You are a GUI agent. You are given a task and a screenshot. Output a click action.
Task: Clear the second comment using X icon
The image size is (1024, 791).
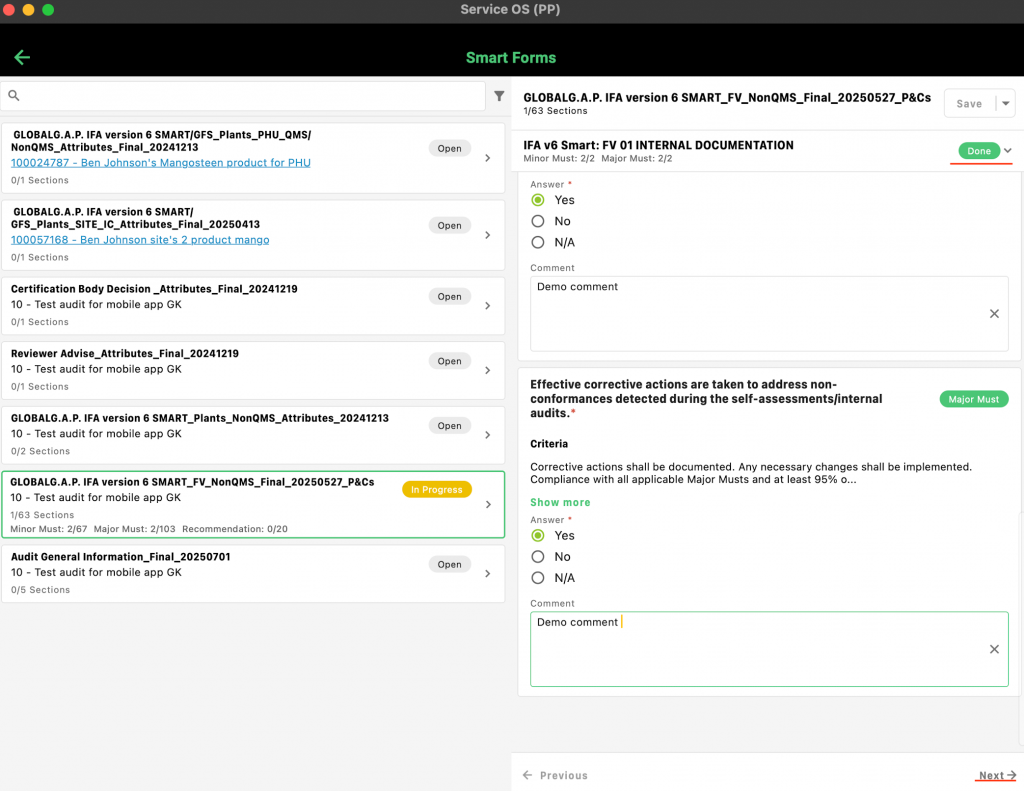point(994,649)
